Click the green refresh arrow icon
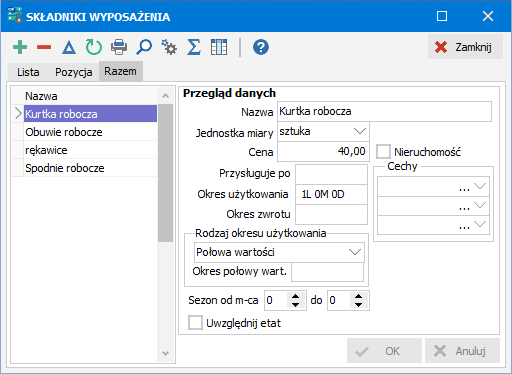This screenshot has width=512, height=374. (x=94, y=47)
